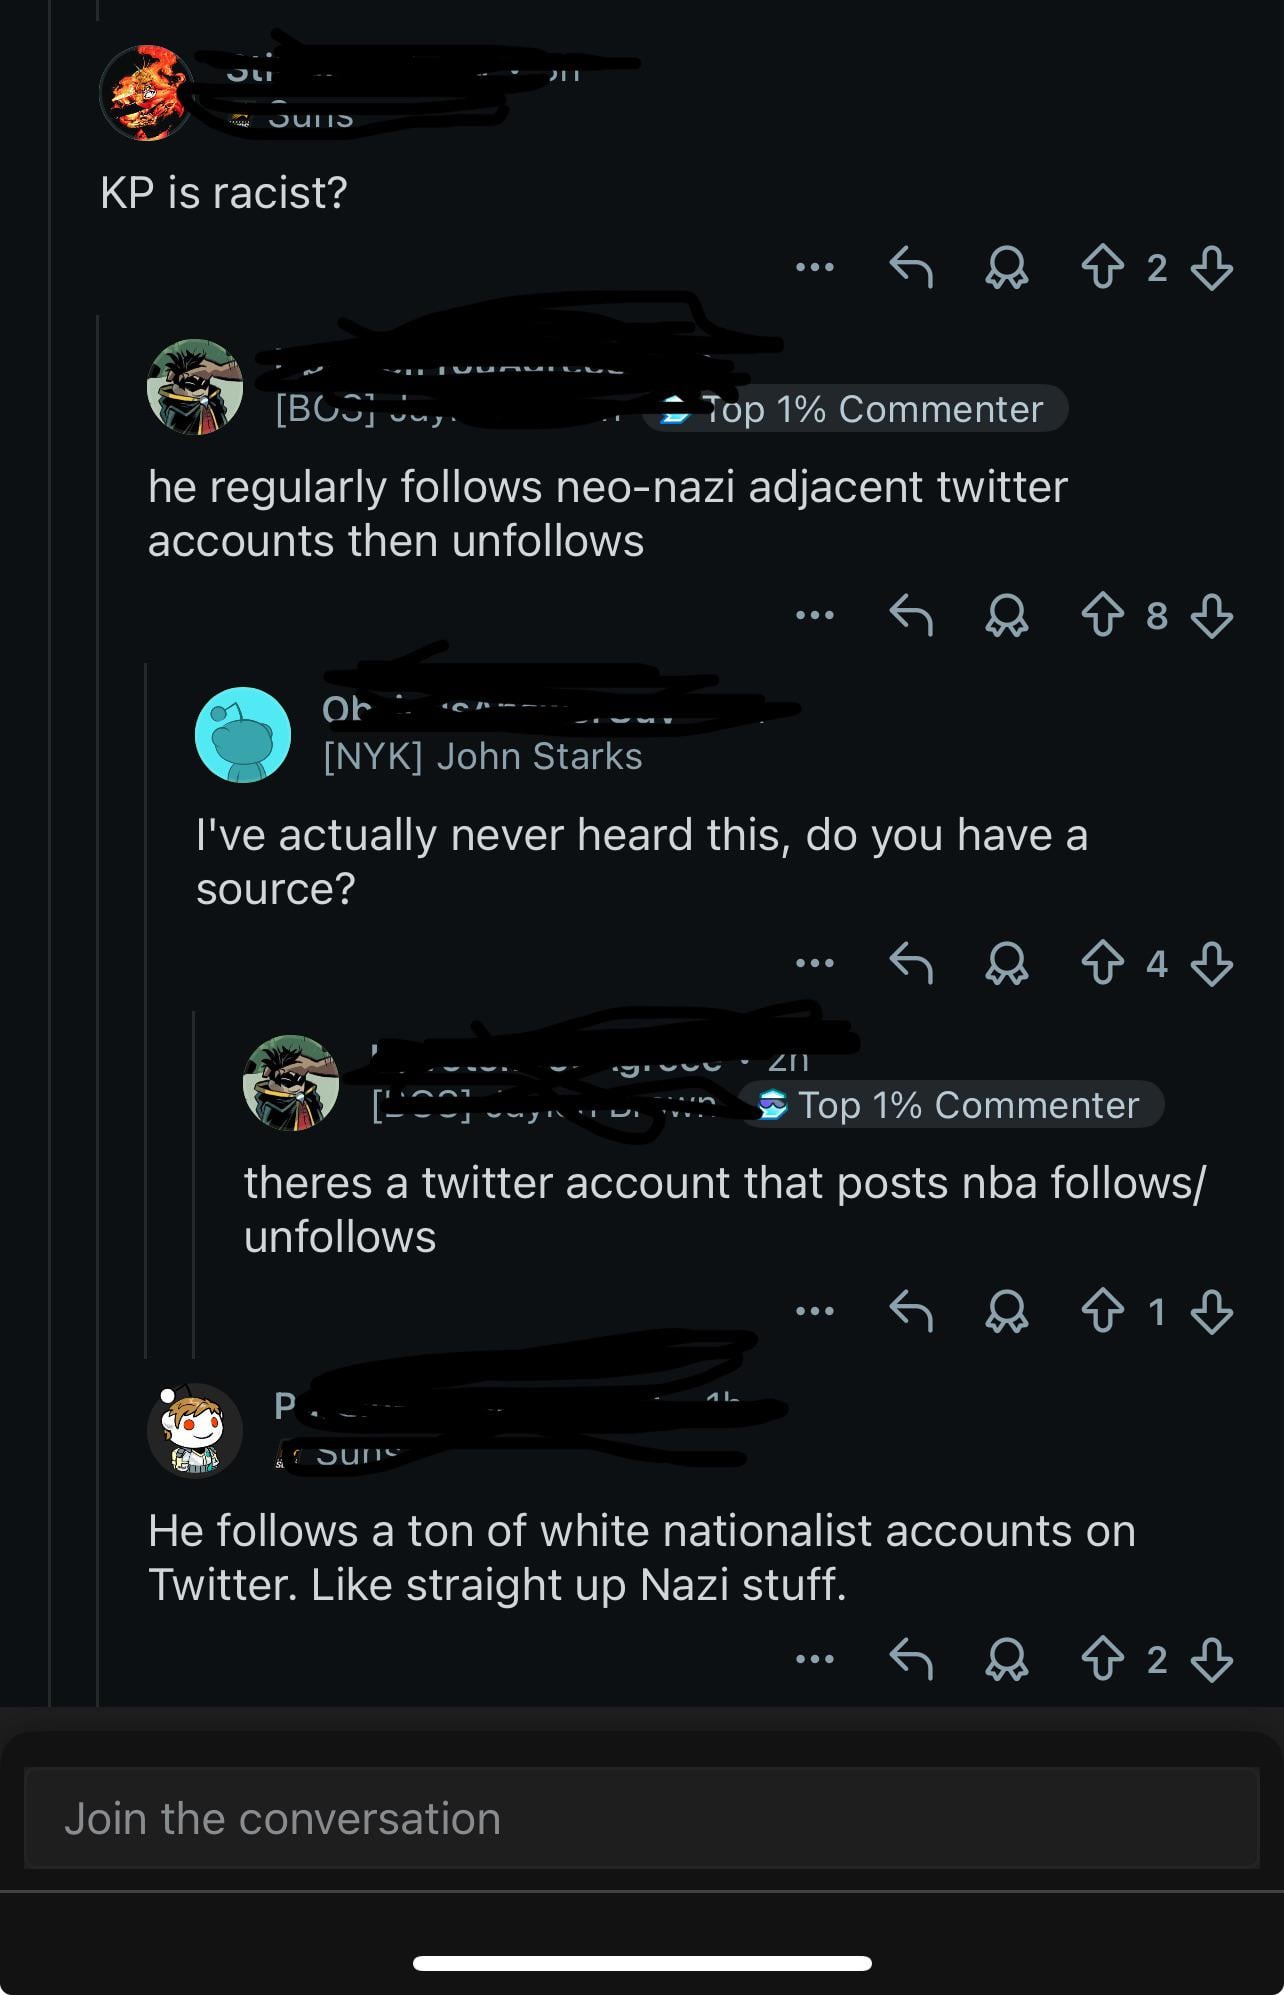Reply to "do you have a source?" comment
The height and width of the screenshot is (1995, 1284).
pos(911,964)
